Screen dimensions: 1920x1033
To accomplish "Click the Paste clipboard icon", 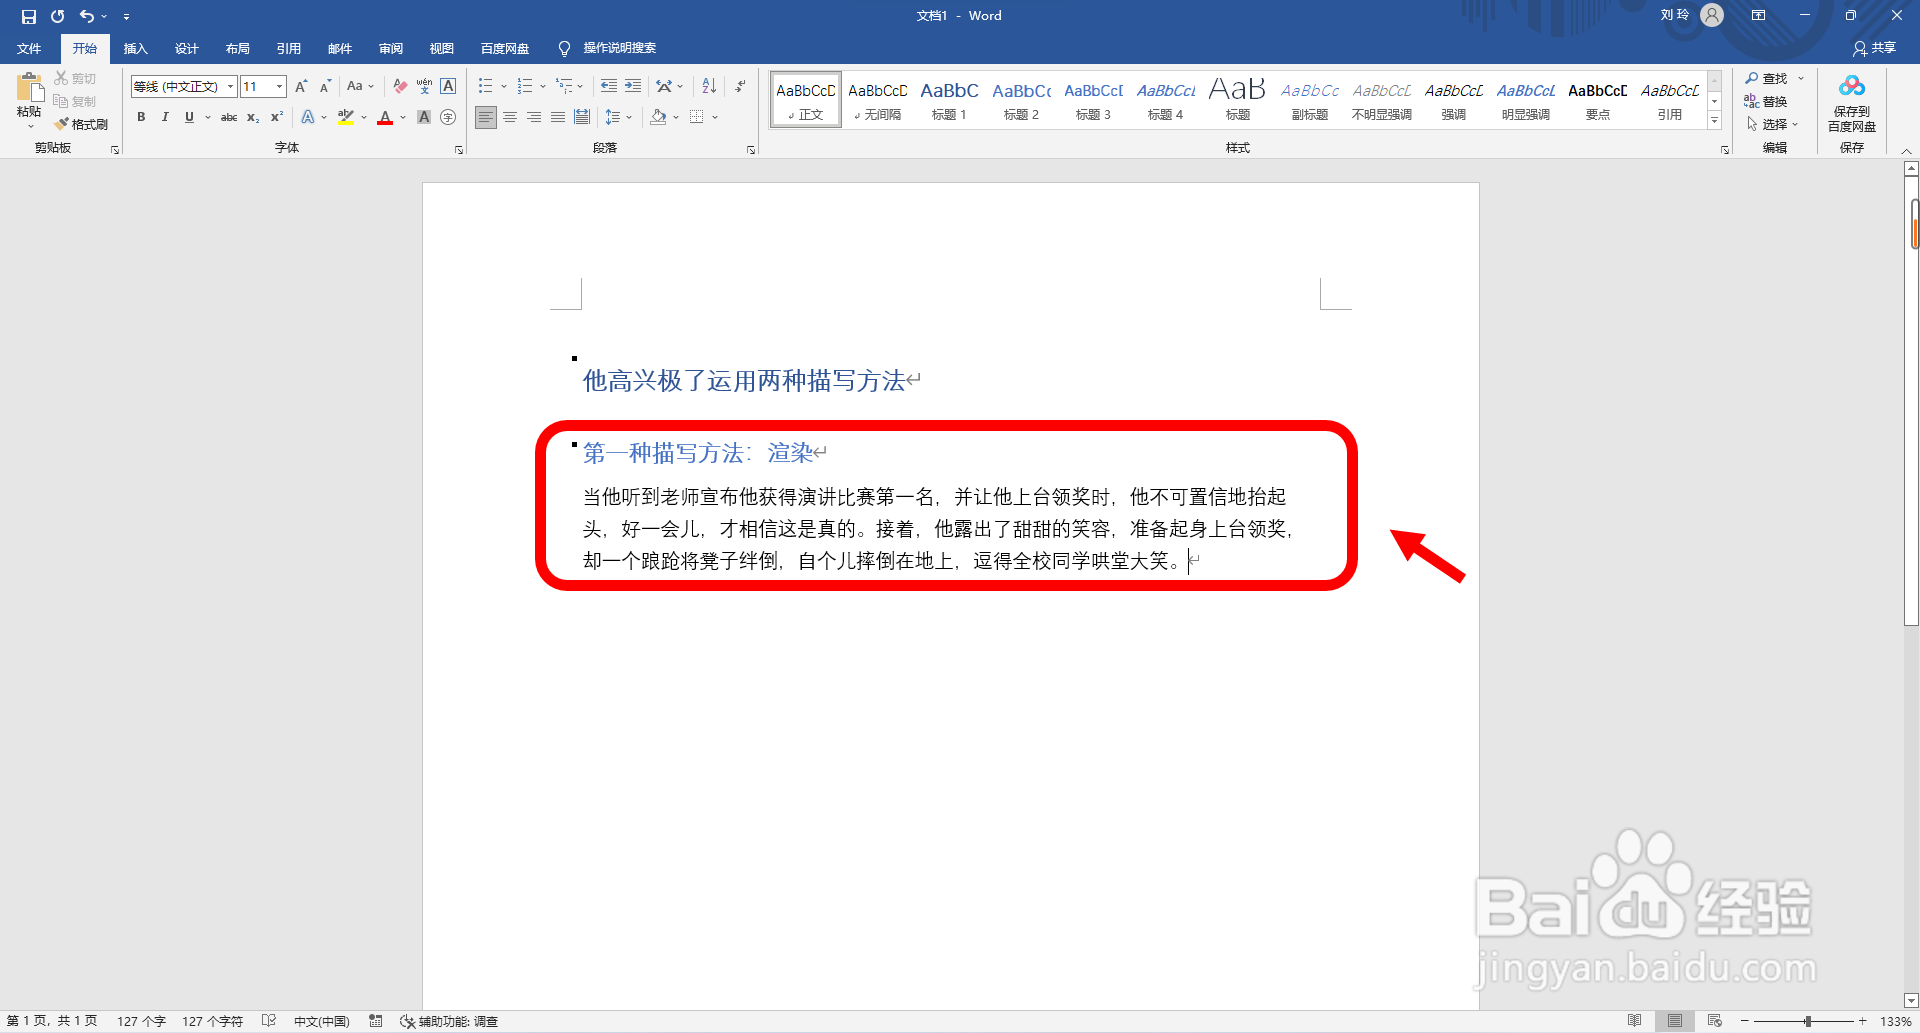I will pyautogui.click(x=29, y=89).
